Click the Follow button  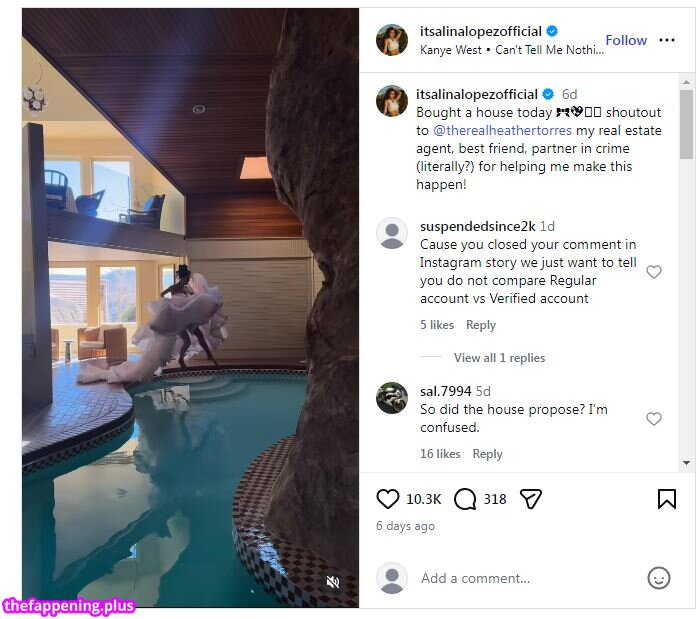626,40
